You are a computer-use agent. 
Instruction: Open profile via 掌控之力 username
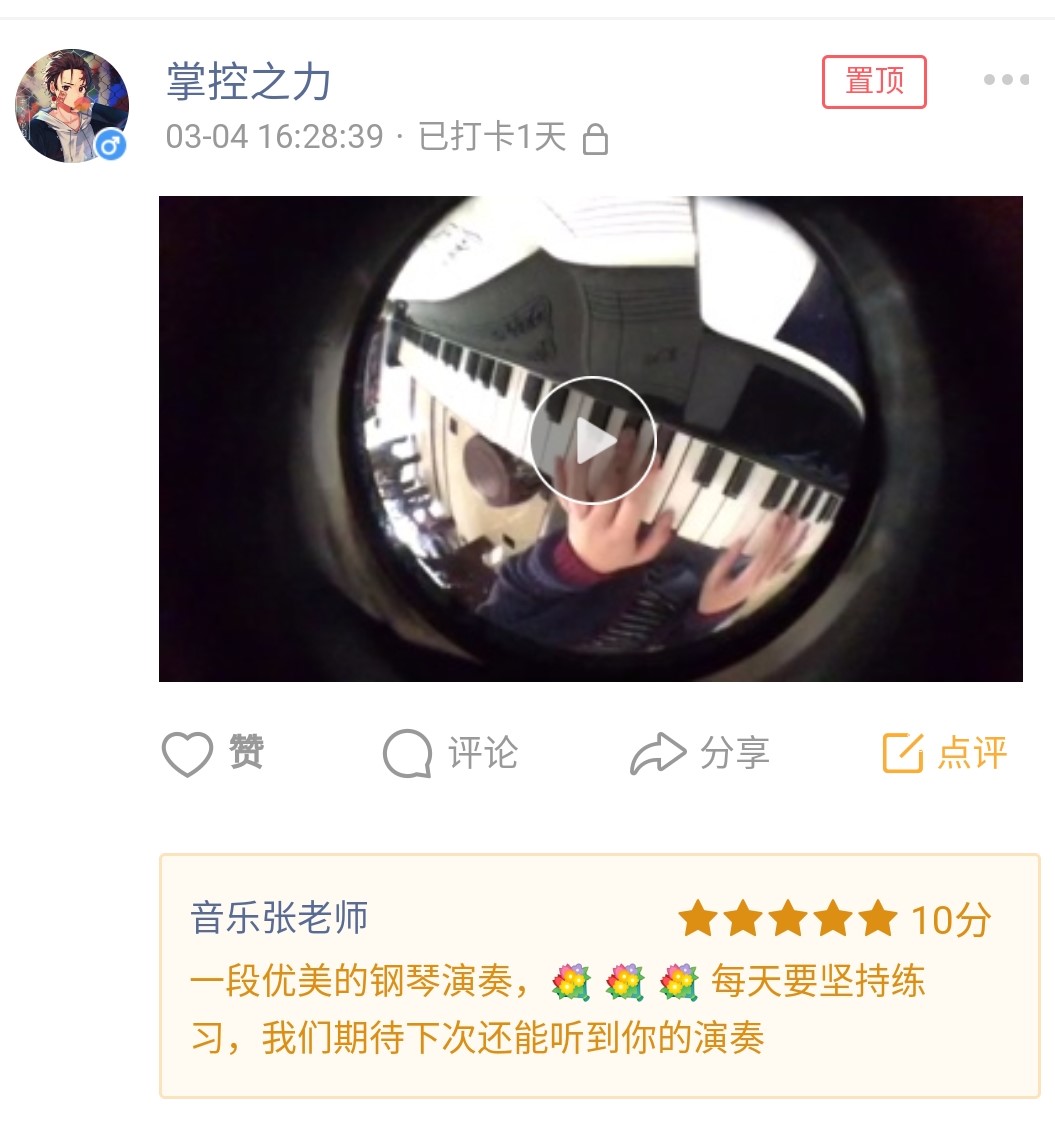249,82
